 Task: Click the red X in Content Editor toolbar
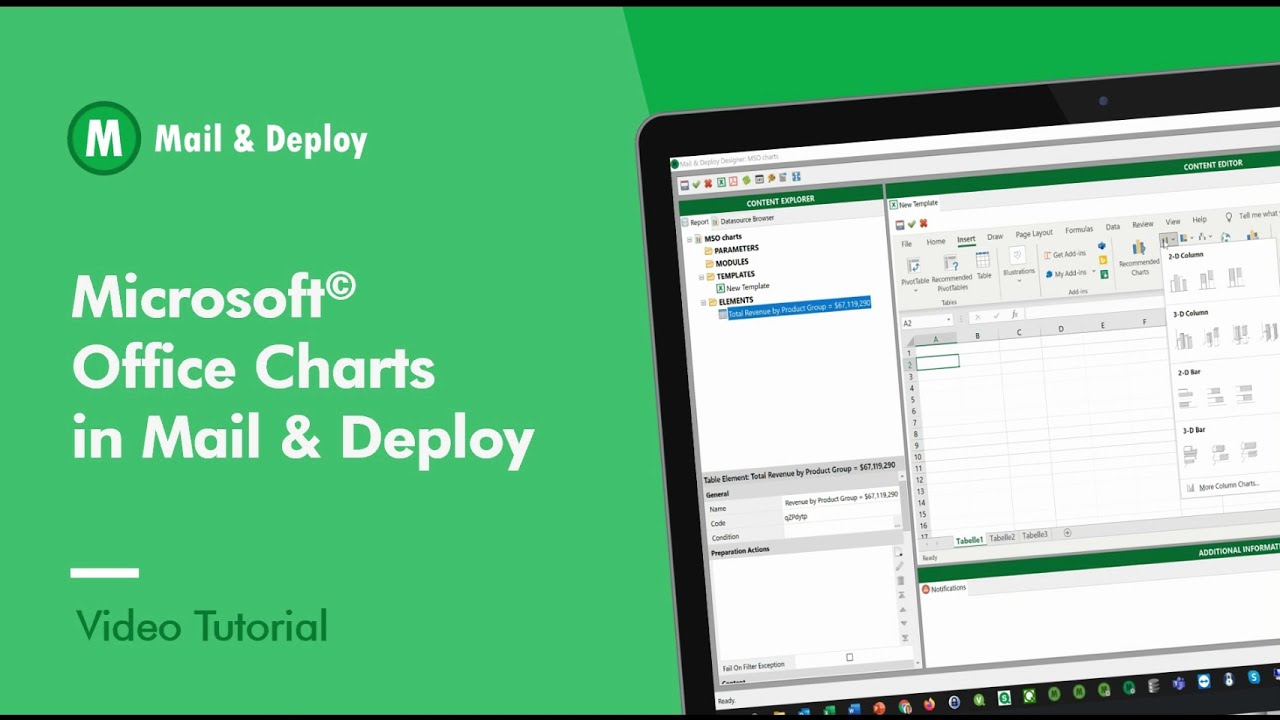[x=923, y=223]
